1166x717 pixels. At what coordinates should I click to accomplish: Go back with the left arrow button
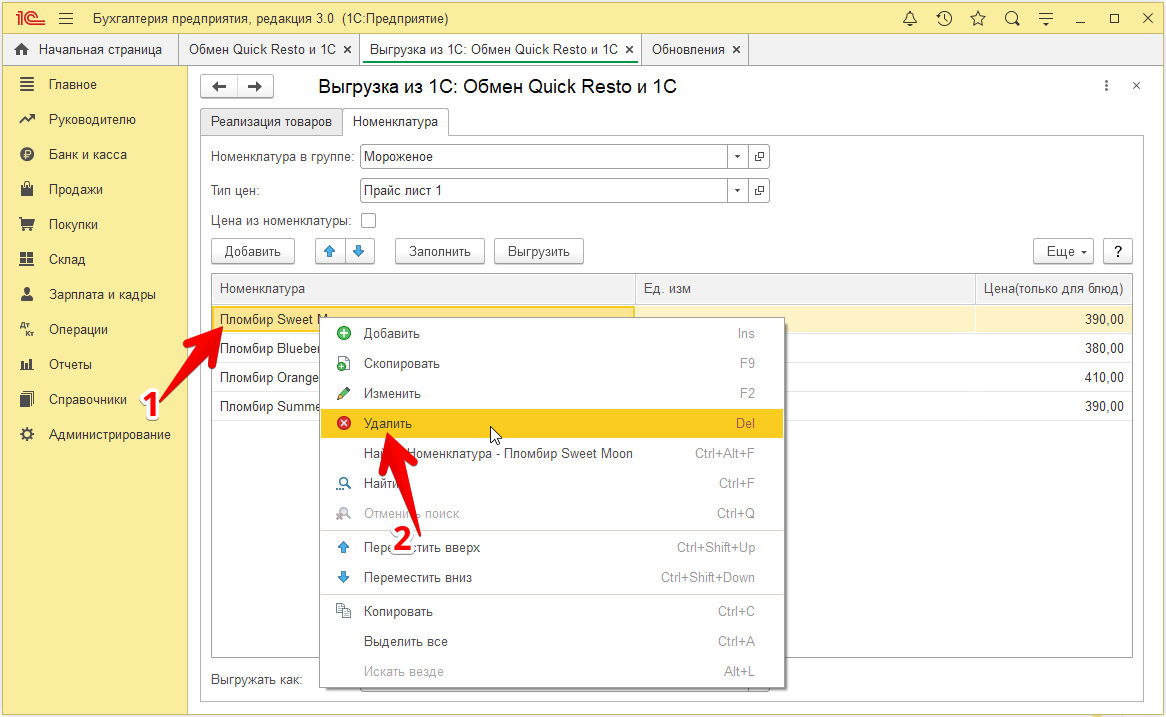(219, 86)
